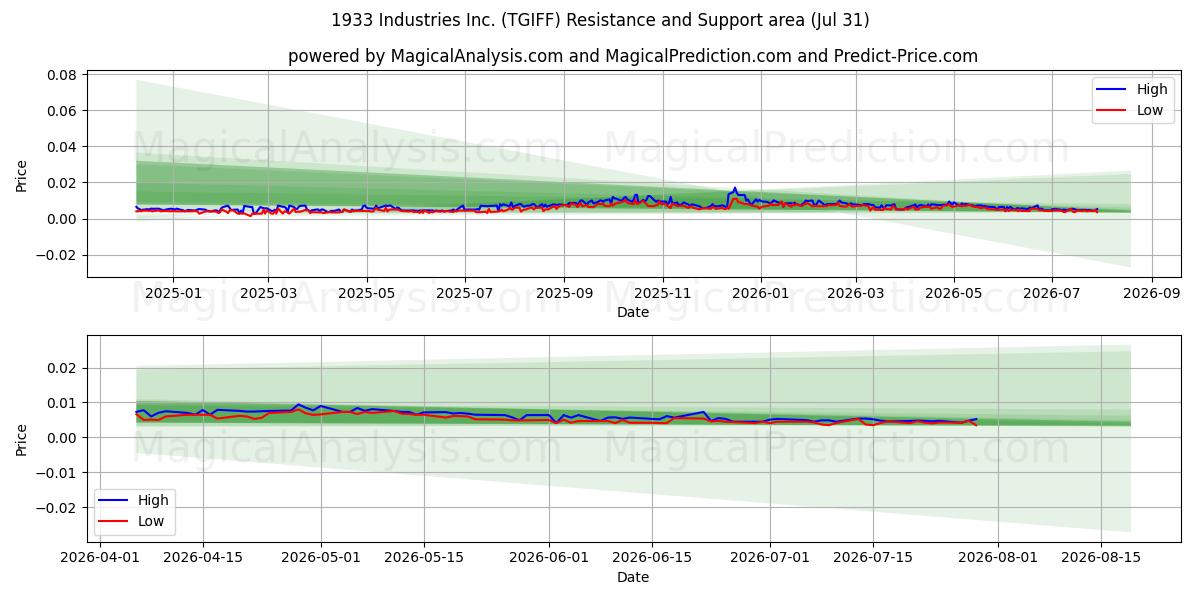Select 'High' label in top chart legend
Image resolution: width=1200 pixels, height=600 pixels.
pyautogui.click(x=1152, y=89)
